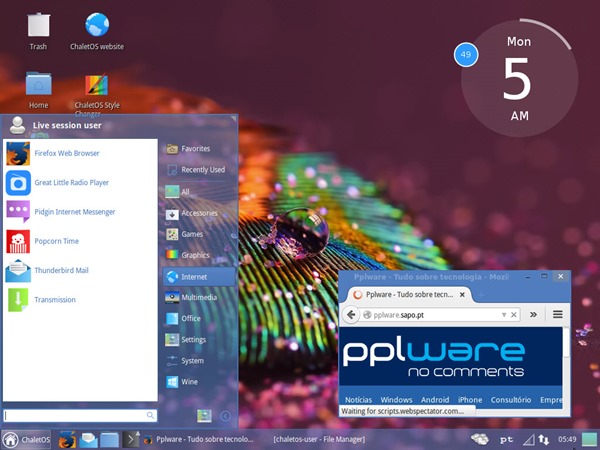Open the settings manager icon in menu footer
The height and width of the screenshot is (450, 600).
pyautogui.click(x=204, y=416)
